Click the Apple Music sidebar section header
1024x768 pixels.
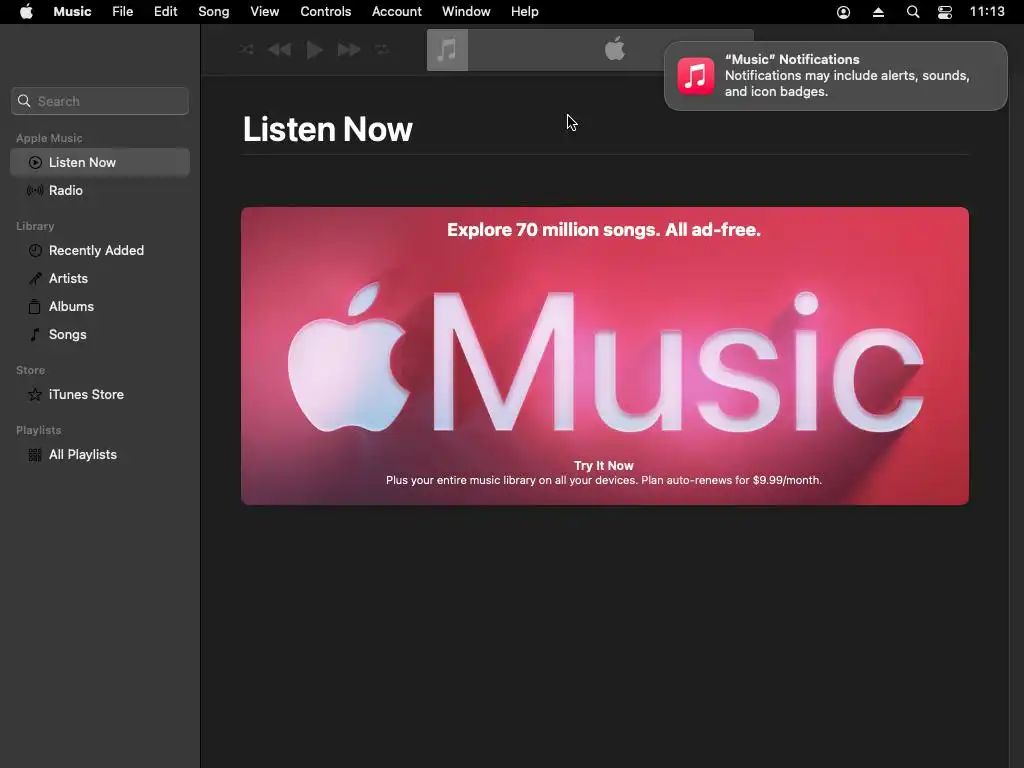coord(50,138)
